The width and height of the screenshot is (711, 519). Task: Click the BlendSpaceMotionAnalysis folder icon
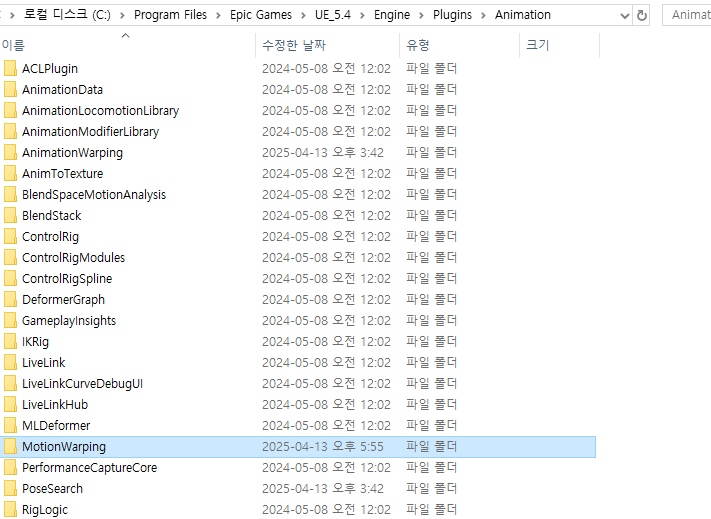pos(10,194)
